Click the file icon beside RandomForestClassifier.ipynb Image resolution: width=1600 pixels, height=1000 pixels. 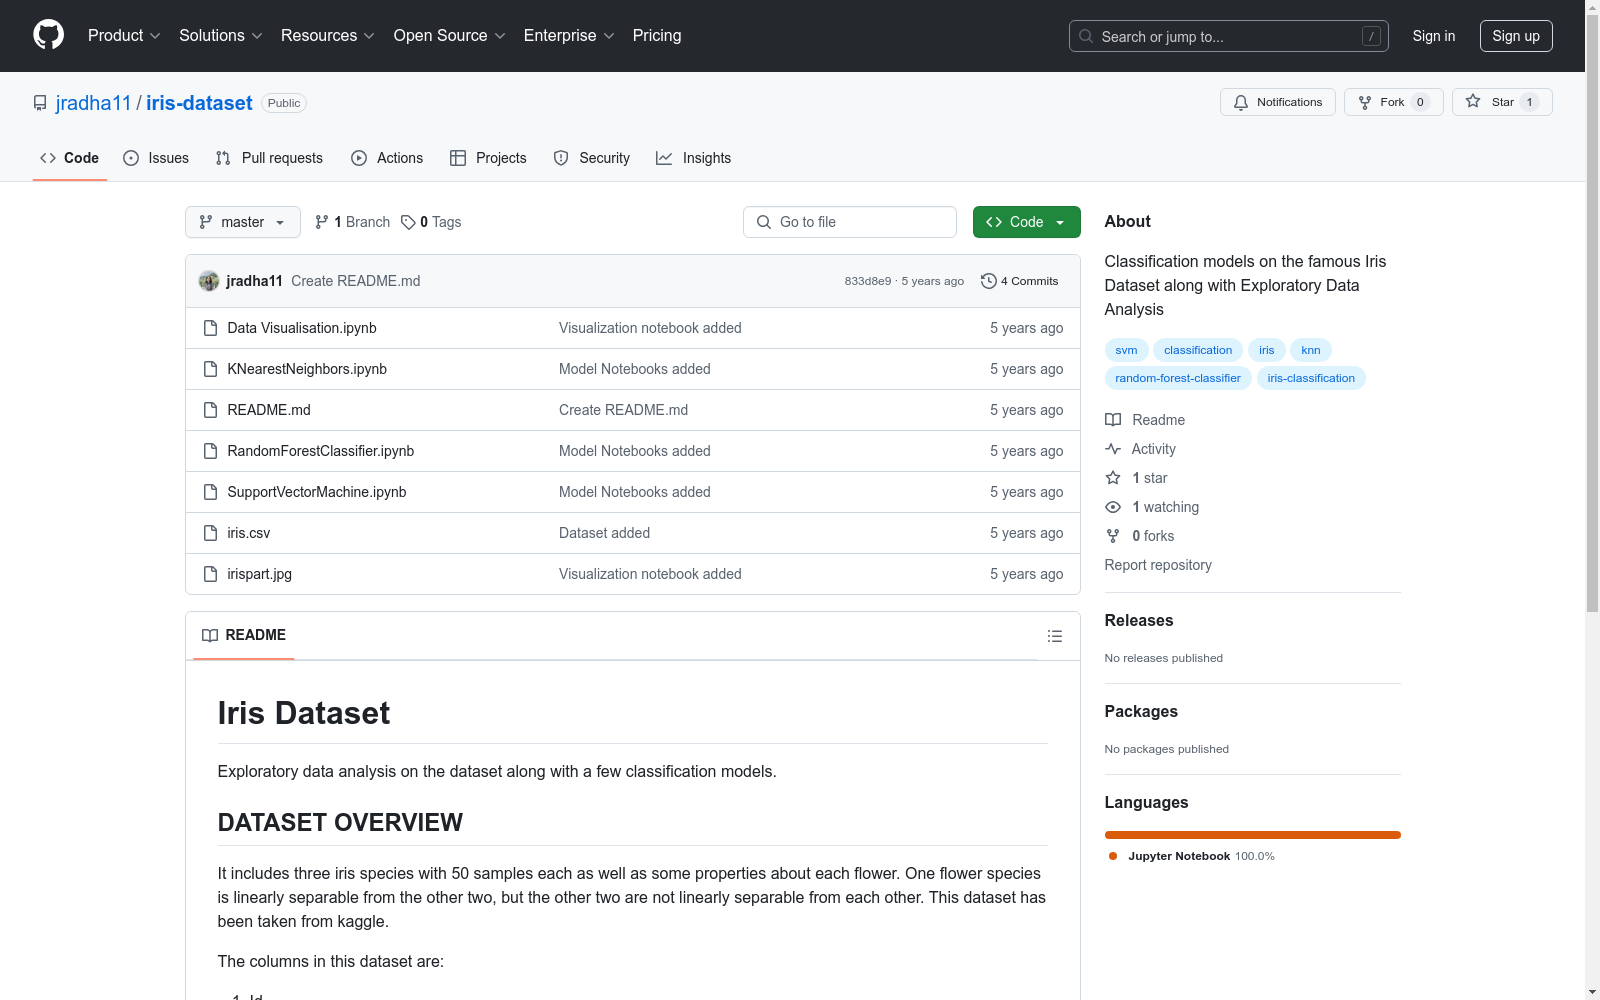pos(210,451)
